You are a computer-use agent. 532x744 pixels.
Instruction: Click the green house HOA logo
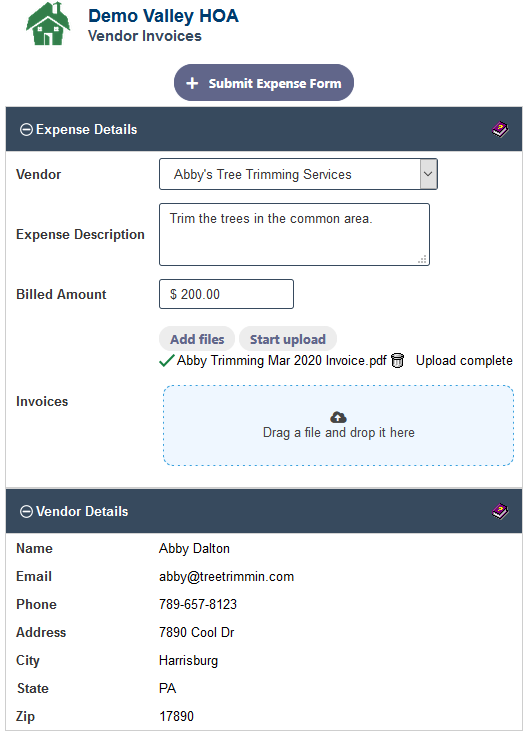(48, 24)
